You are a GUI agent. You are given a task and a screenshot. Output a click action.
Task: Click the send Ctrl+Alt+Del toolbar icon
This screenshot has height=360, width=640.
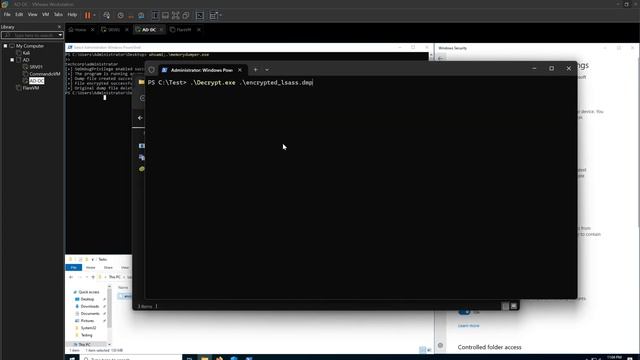(x=107, y=16)
